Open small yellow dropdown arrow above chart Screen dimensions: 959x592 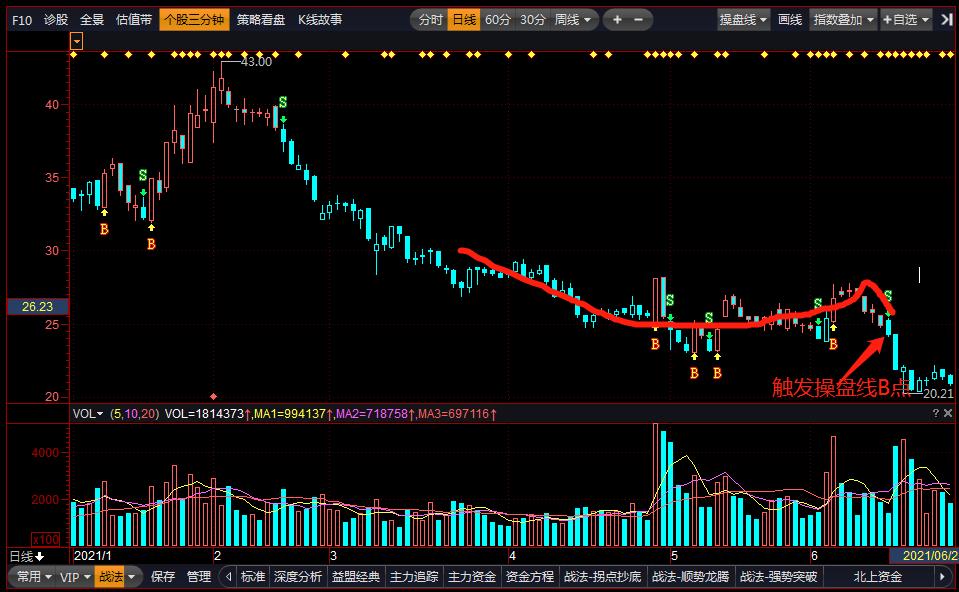click(76, 42)
